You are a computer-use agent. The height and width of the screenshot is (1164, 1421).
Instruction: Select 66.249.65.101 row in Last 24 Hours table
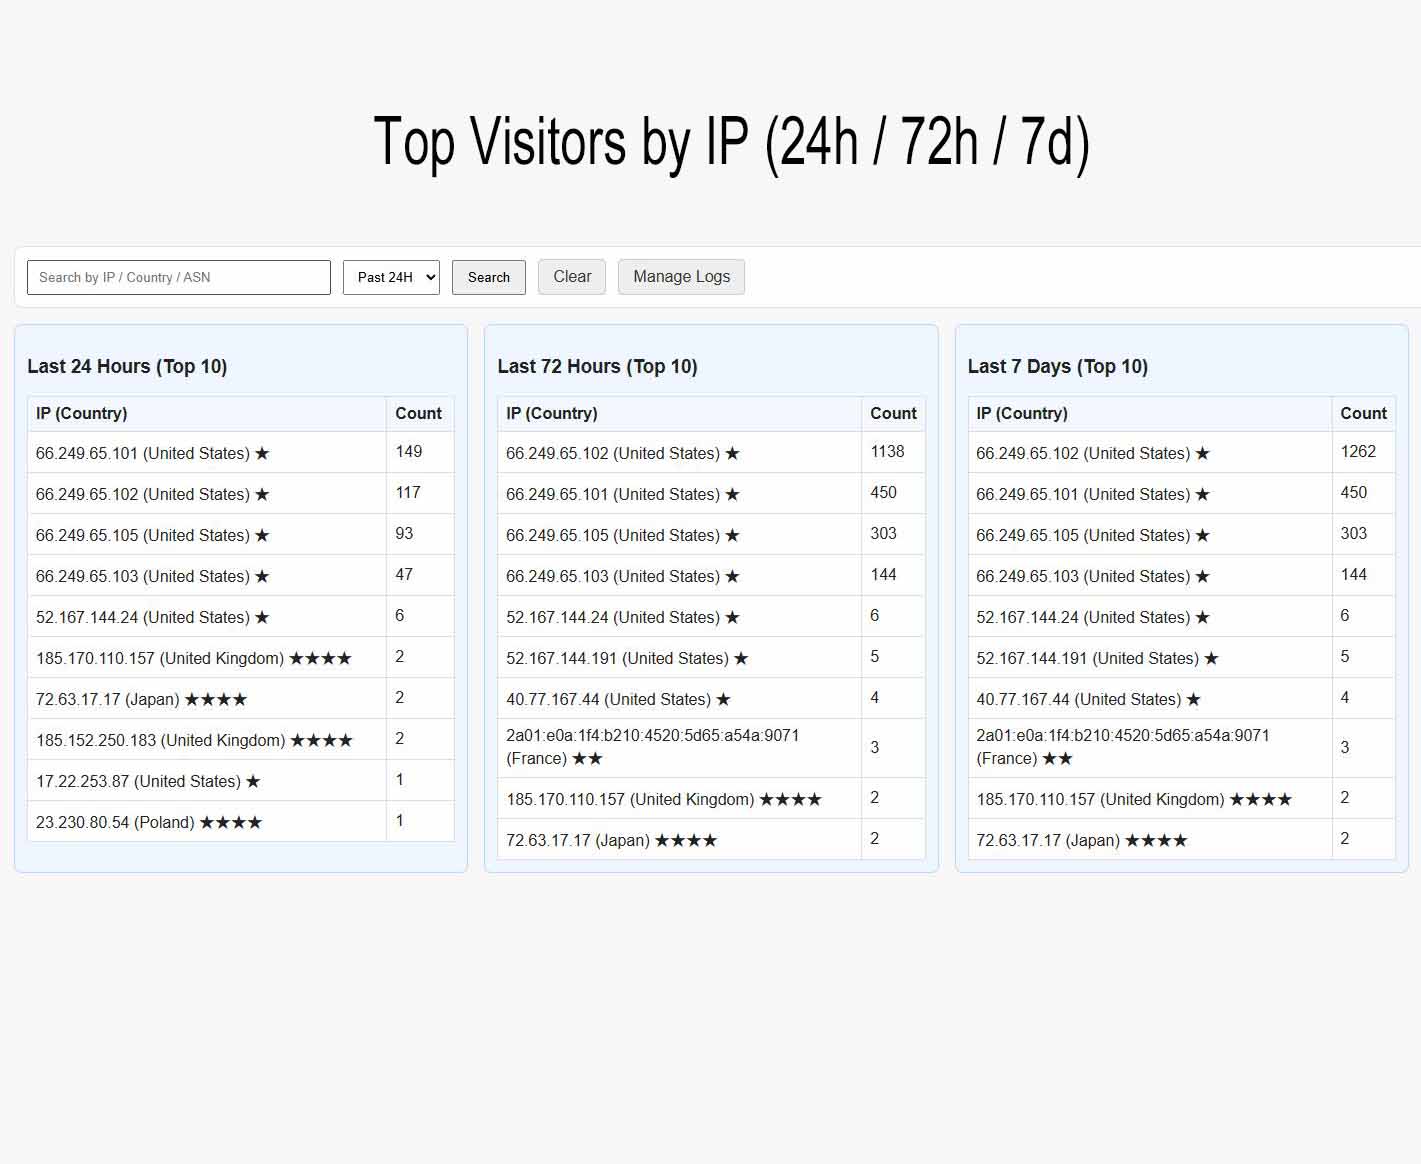click(241, 452)
